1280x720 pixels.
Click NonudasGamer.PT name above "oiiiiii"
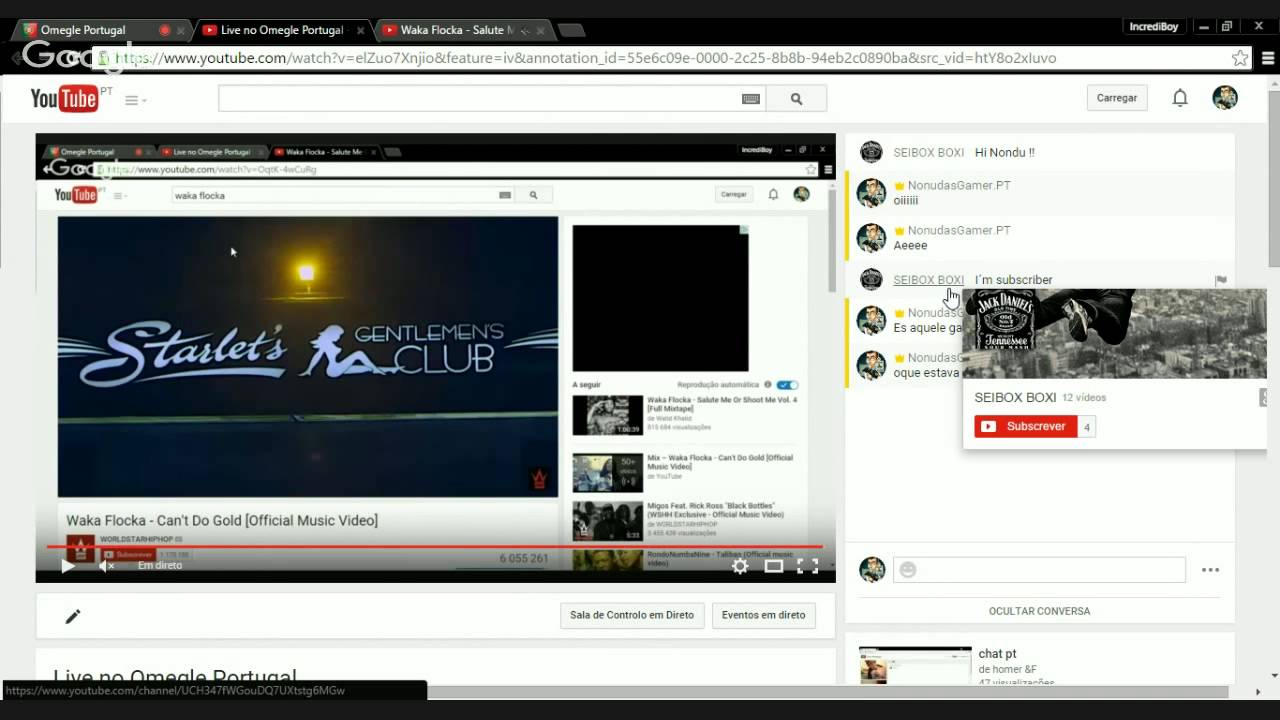pos(959,186)
